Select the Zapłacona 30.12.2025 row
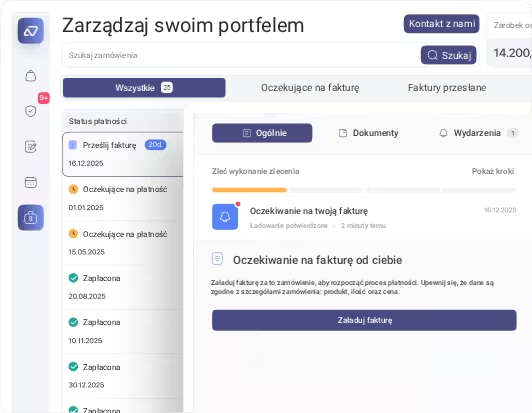The height and width of the screenshot is (413, 532). [124, 376]
